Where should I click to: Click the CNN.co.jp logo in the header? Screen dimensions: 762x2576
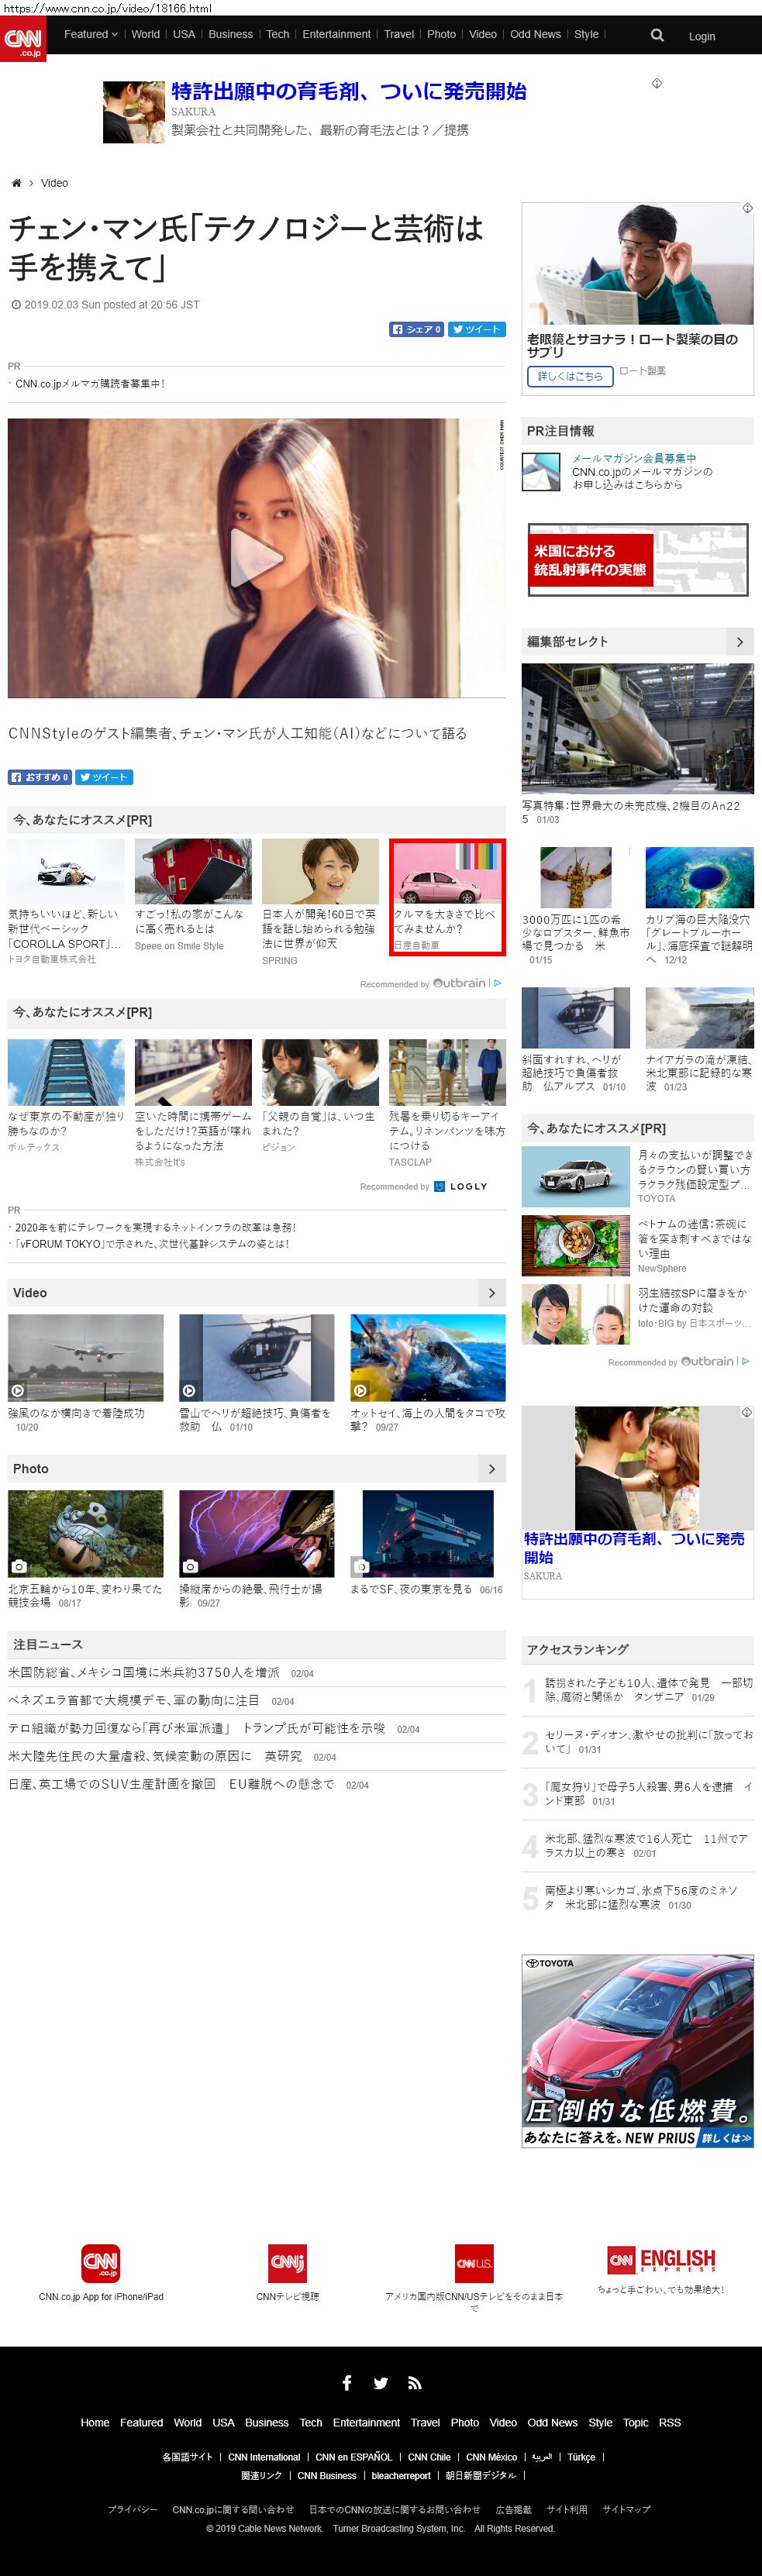[x=23, y=39]
